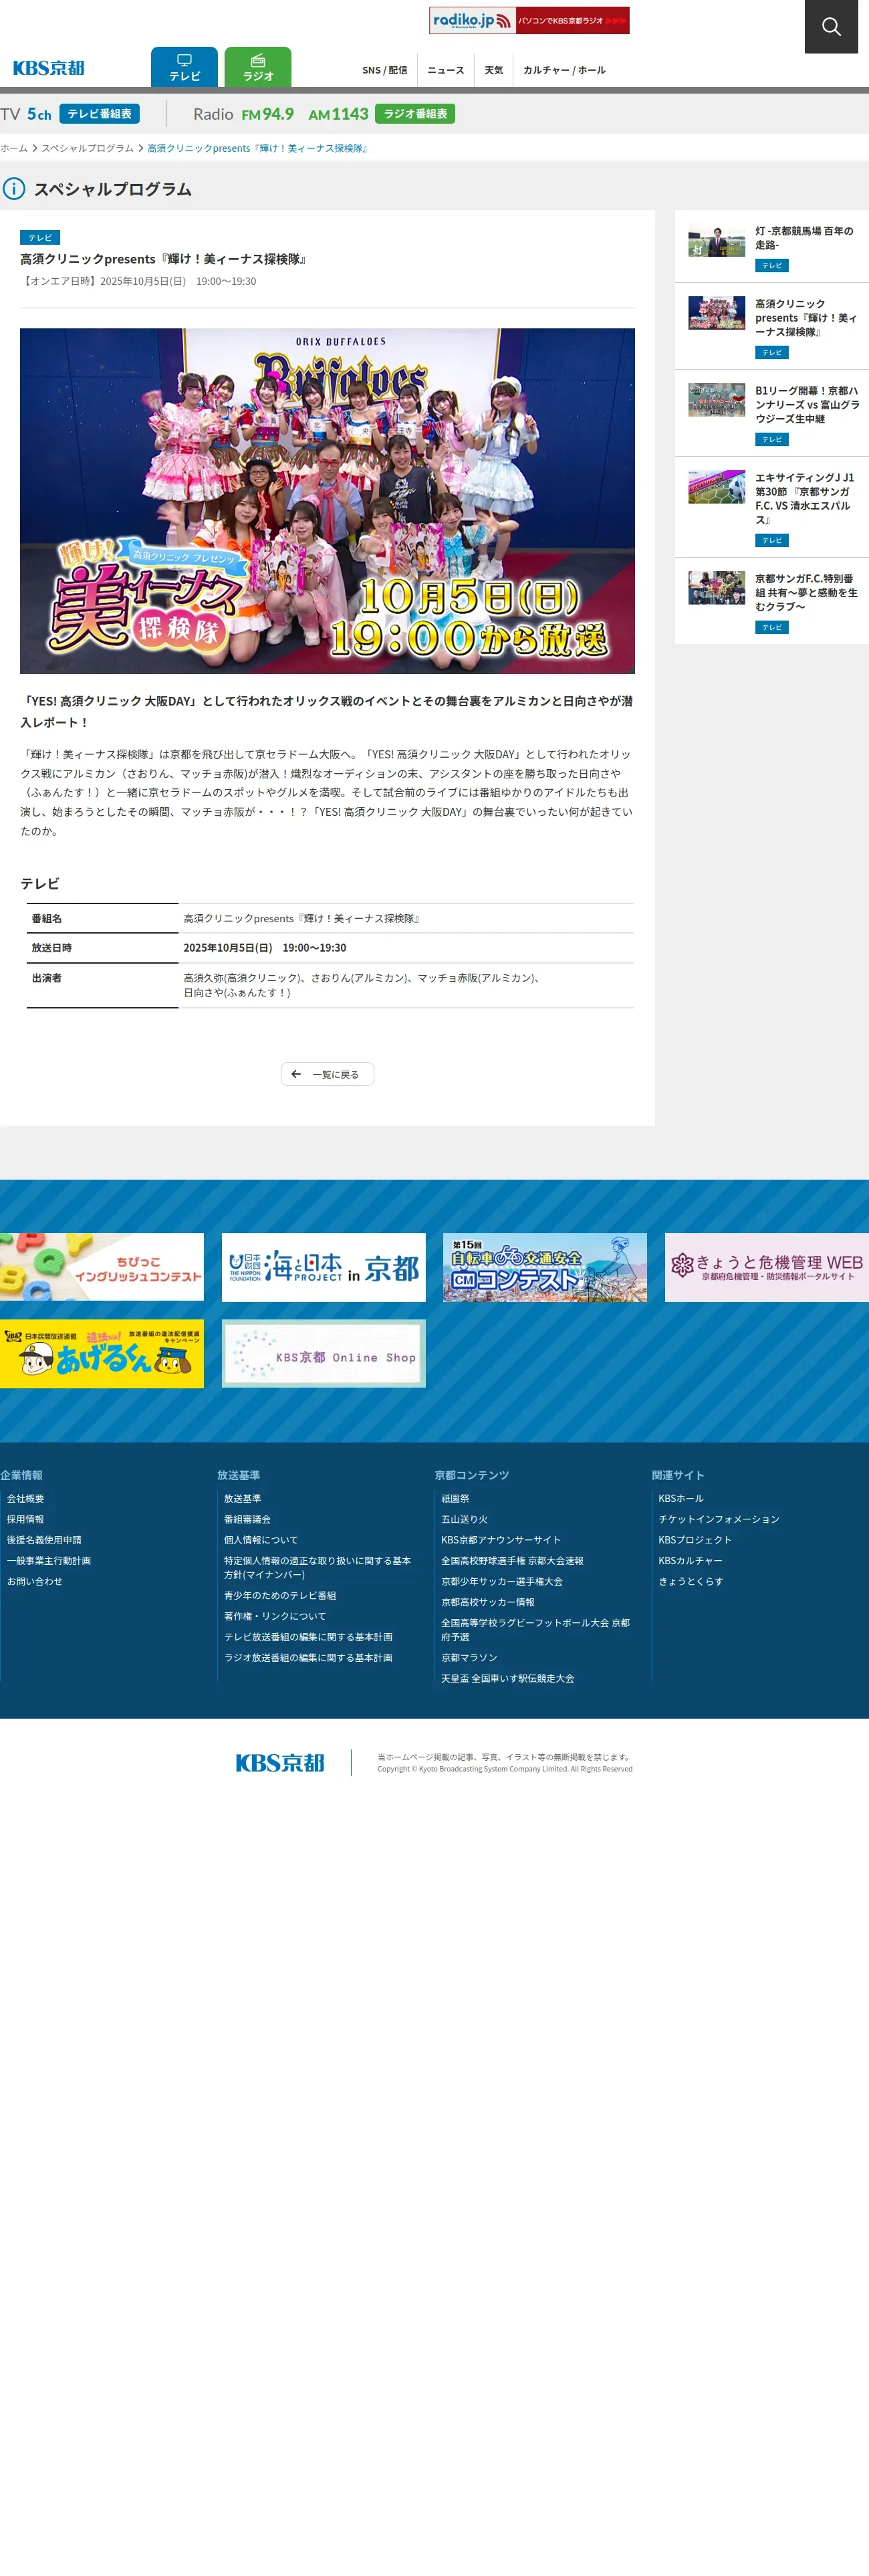Open 採用情報 footer link
Screen dimensions: 869x2576
(x=25, y=1520)
